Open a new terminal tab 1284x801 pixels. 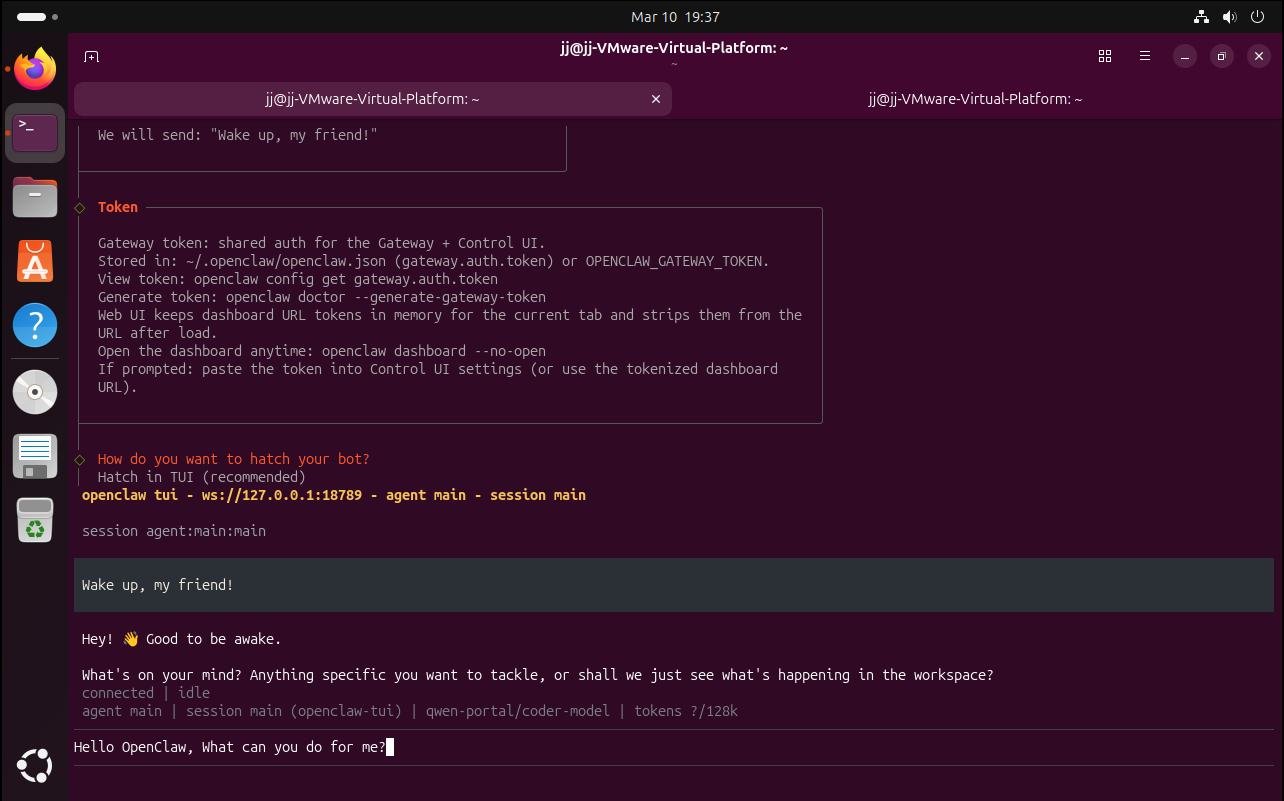[x=91, y=57]
